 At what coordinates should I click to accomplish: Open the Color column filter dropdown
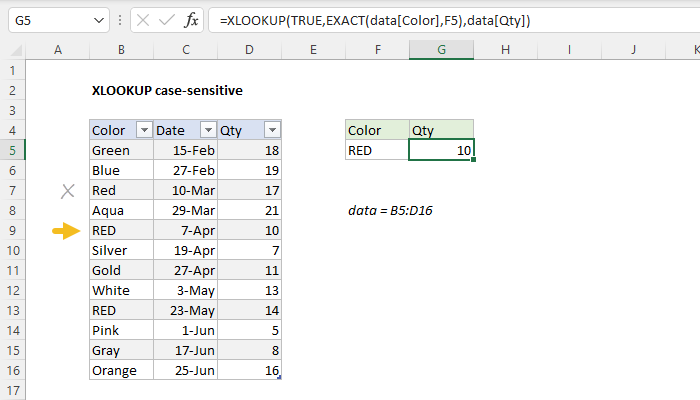(x=144, y=130)
